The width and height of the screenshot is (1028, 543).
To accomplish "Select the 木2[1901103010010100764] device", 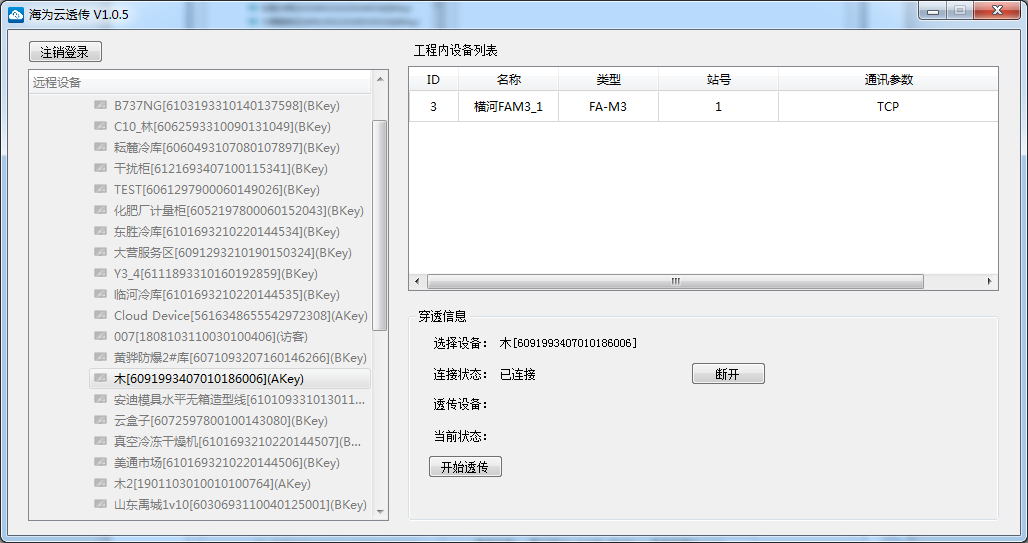I will pyautogui.click(x=212, y=483).
